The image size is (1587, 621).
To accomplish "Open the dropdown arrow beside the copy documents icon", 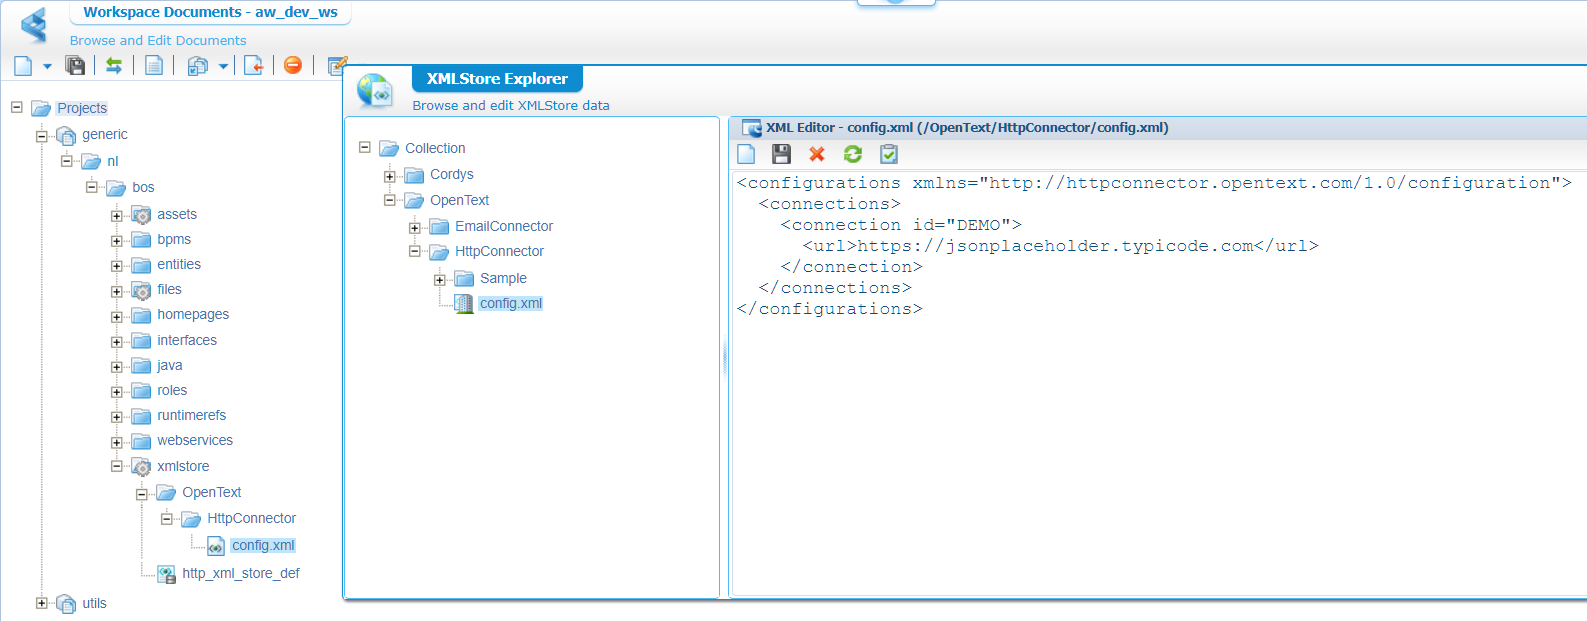I will [x=223, y=67].
